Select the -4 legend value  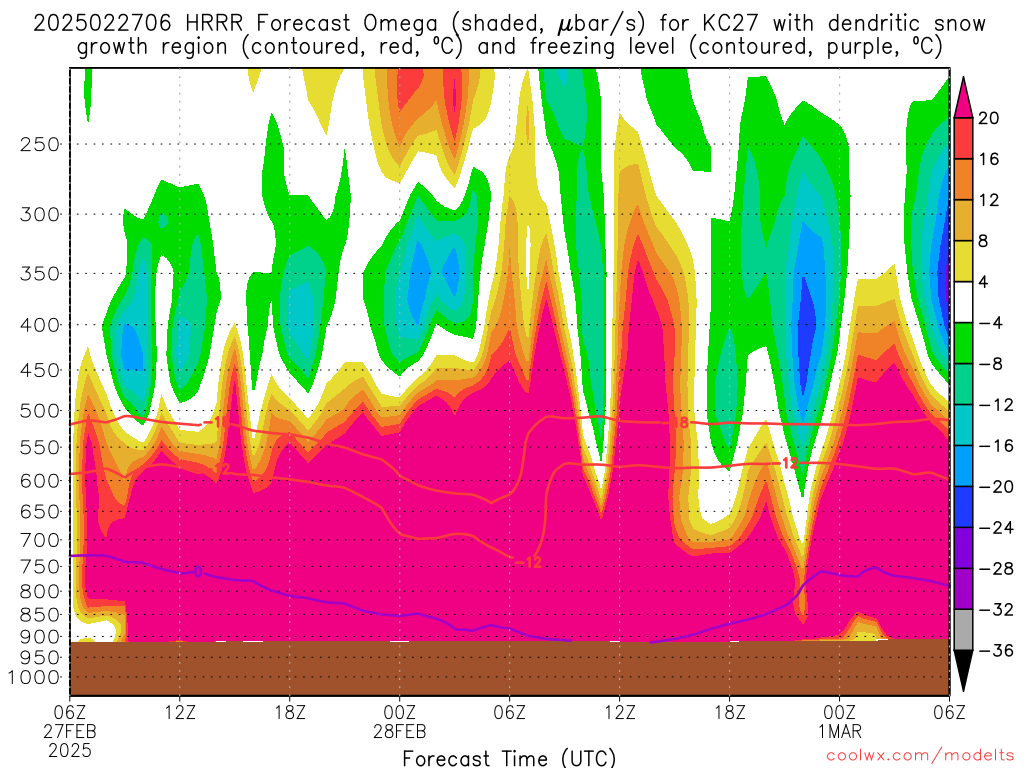[989, 323]
